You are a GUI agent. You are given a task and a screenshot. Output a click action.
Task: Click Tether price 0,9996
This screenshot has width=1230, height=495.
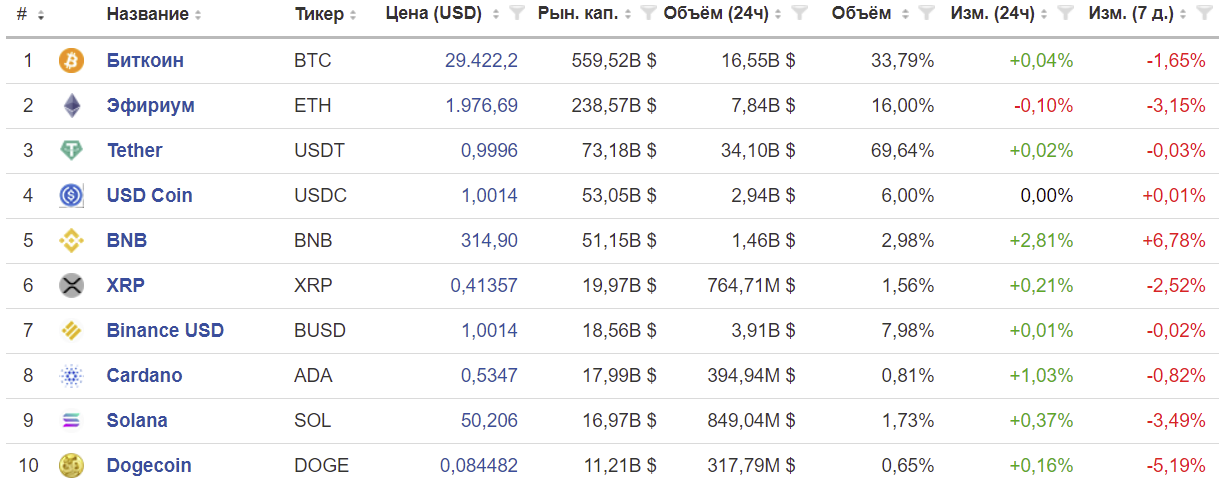(x=489, y=151)
